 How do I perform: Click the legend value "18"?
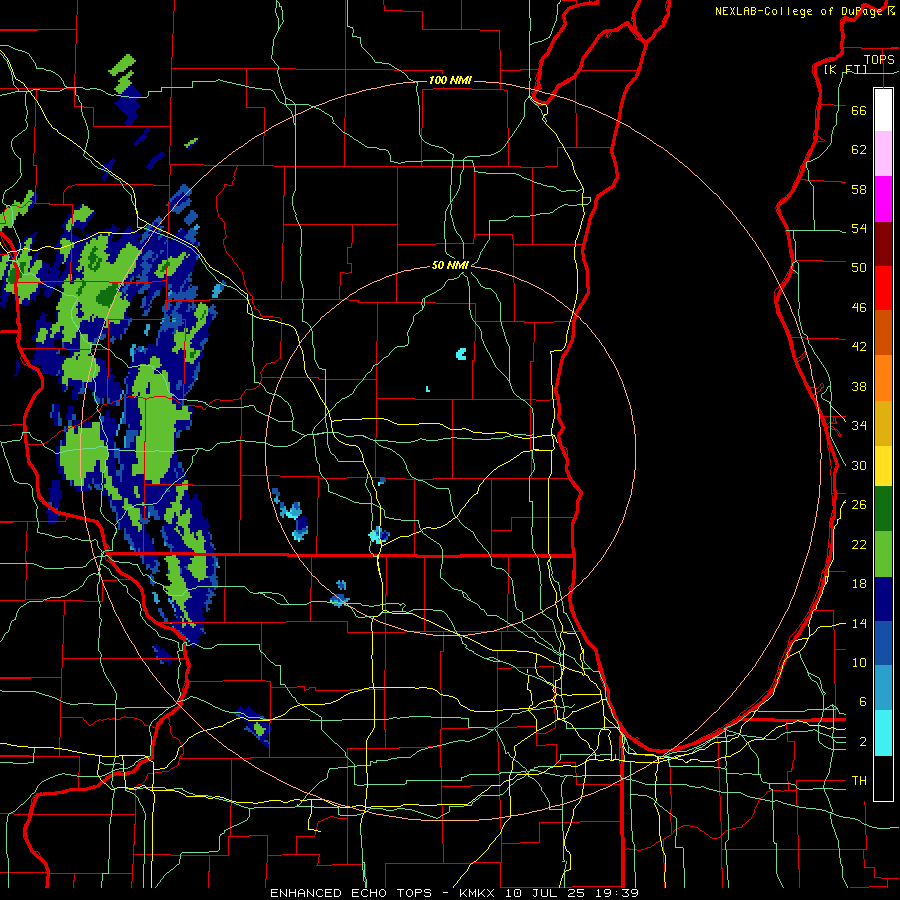point(859,584)
